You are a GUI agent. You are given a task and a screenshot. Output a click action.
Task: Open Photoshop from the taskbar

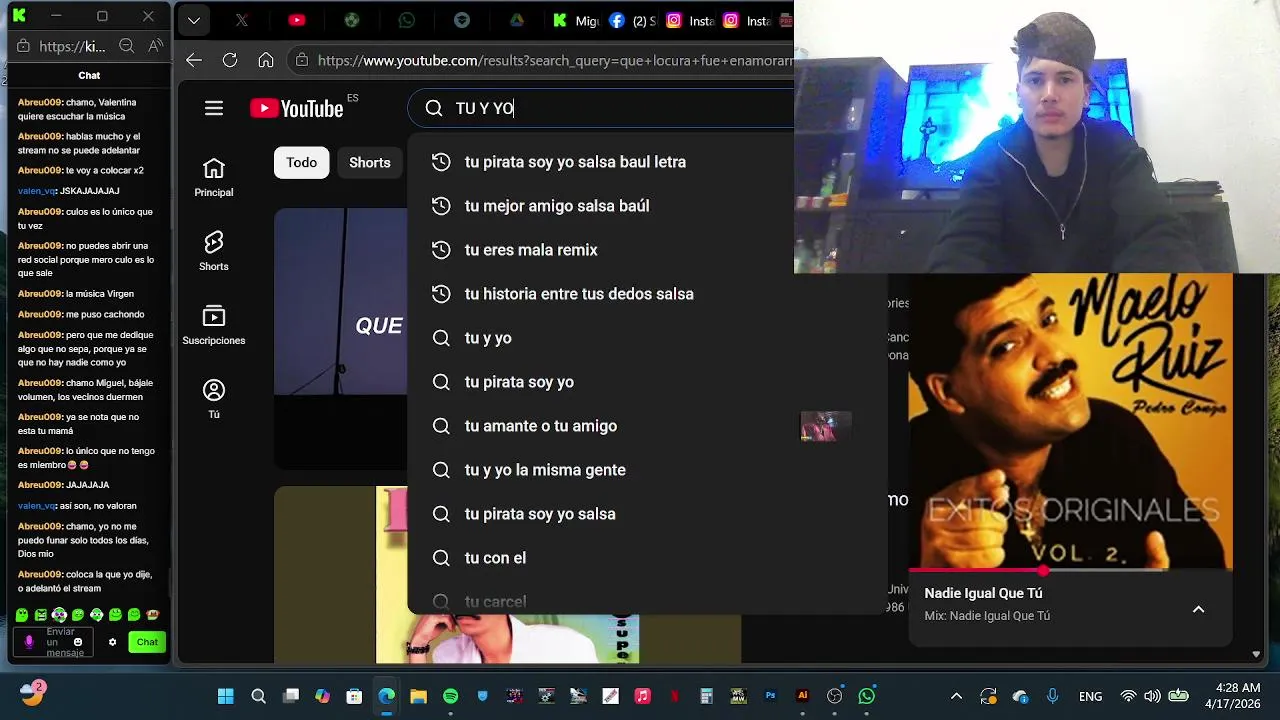[770, 696]
